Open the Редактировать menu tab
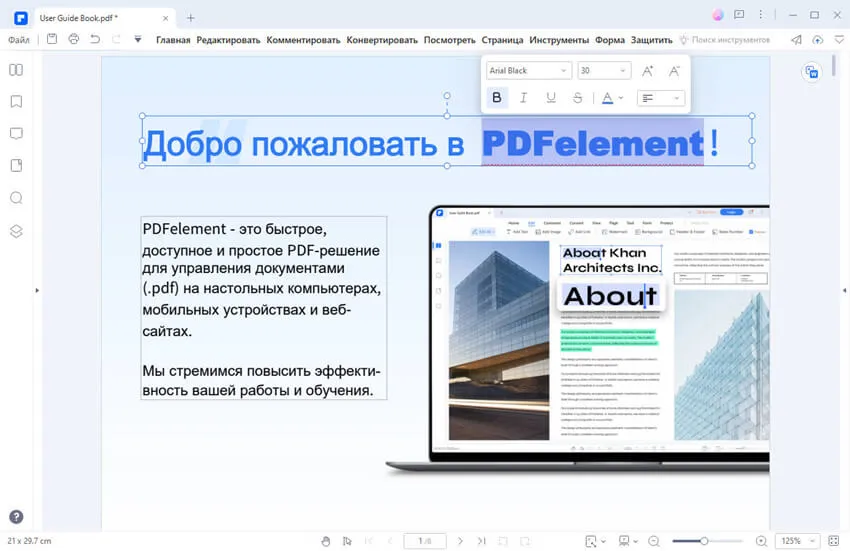 pos(228,40)
